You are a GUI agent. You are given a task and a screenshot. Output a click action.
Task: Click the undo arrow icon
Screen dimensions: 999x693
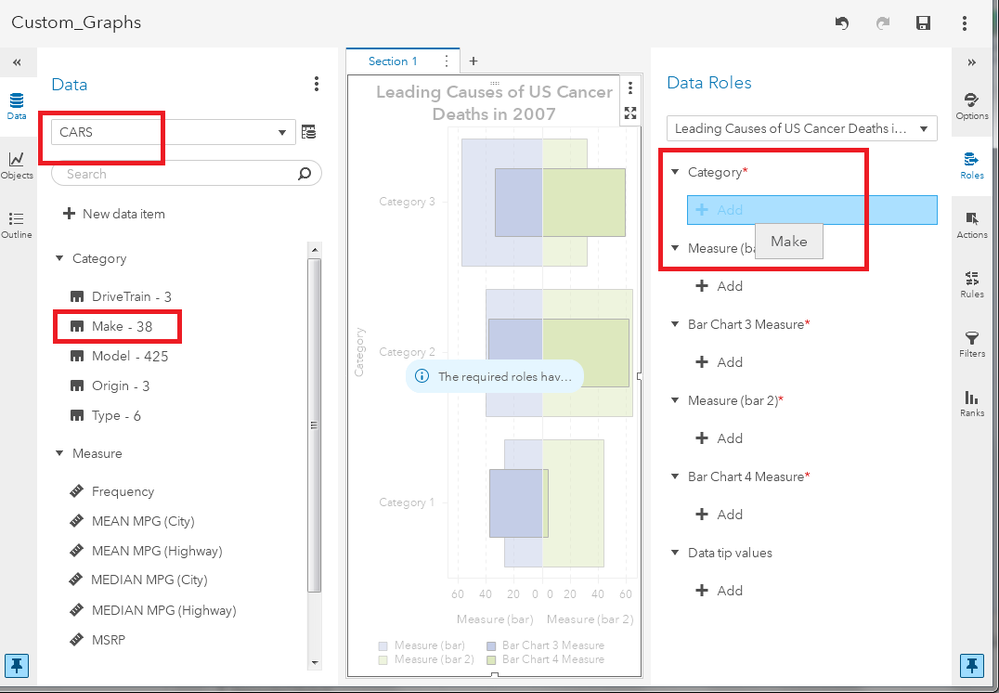(x=842, y=23)
